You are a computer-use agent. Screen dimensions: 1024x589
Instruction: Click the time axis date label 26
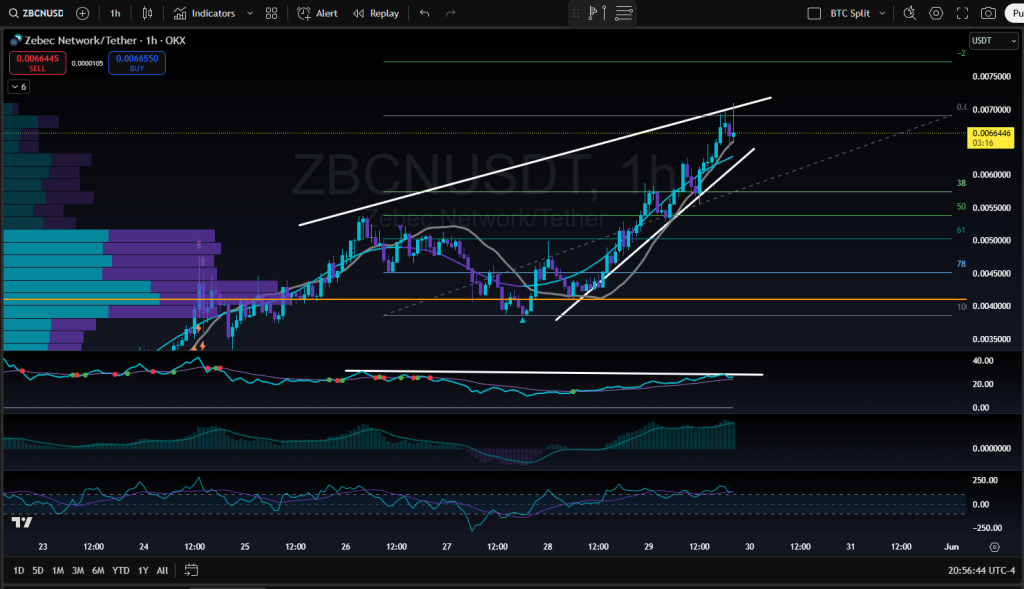point(345,547)
